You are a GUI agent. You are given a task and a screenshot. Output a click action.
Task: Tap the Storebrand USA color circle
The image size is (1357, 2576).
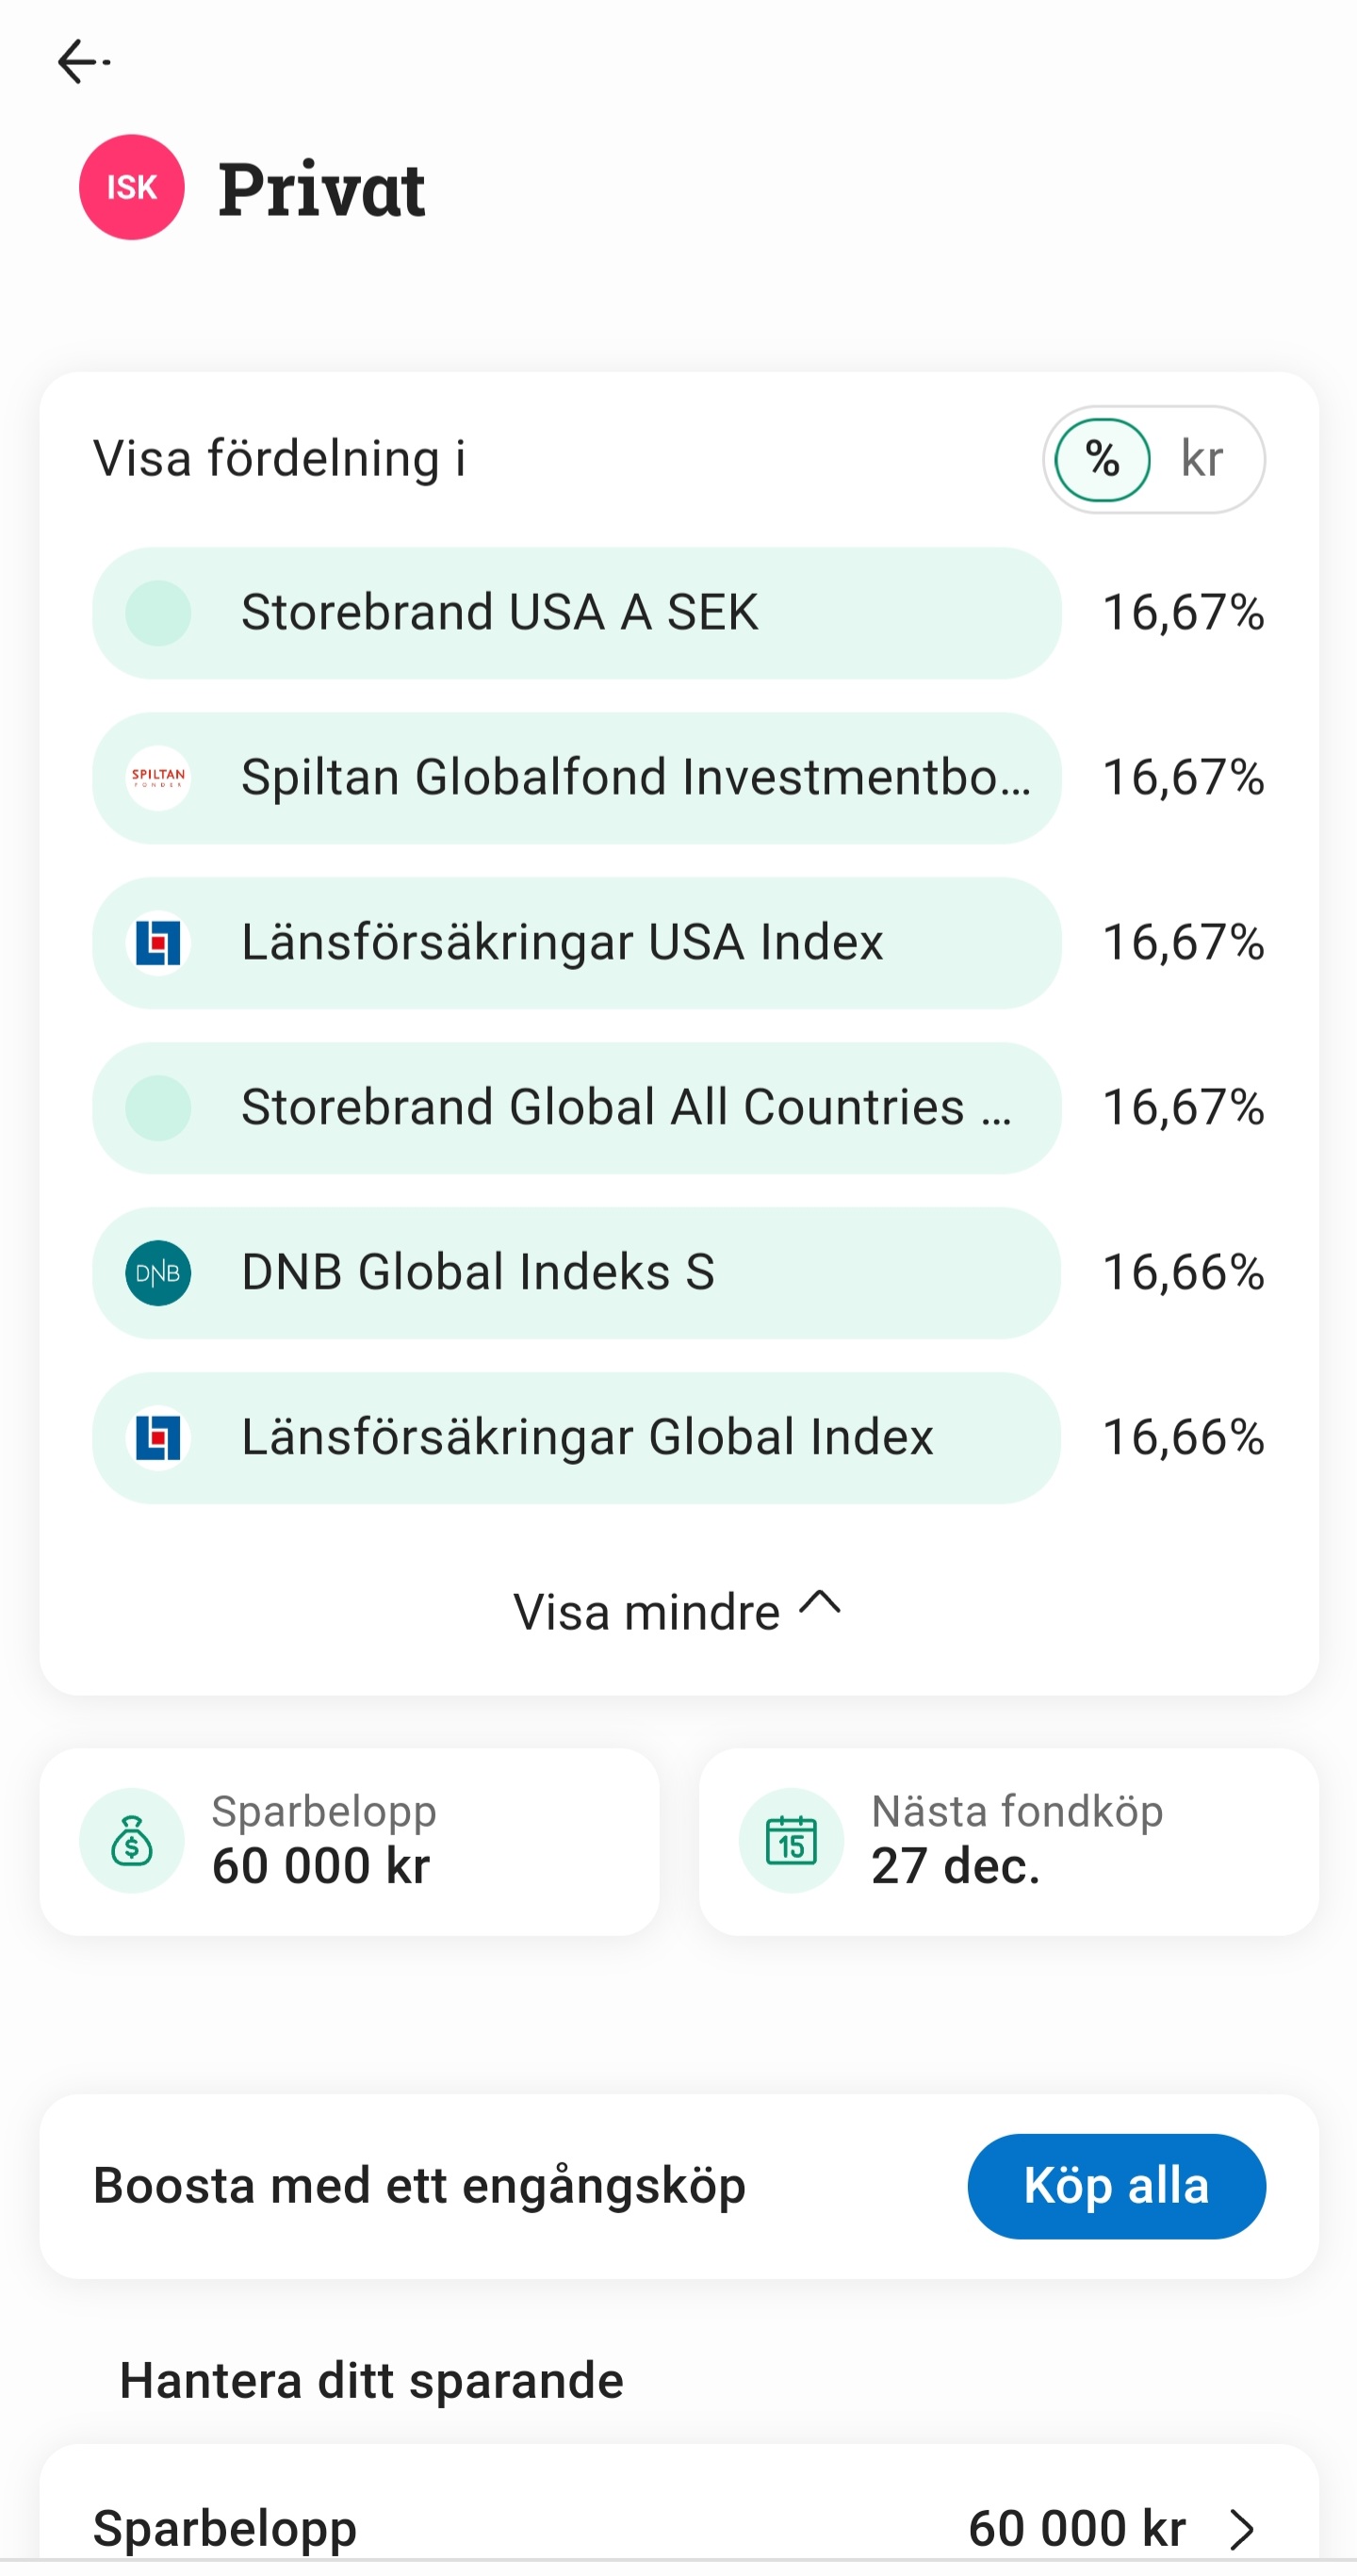coord(158,612)
